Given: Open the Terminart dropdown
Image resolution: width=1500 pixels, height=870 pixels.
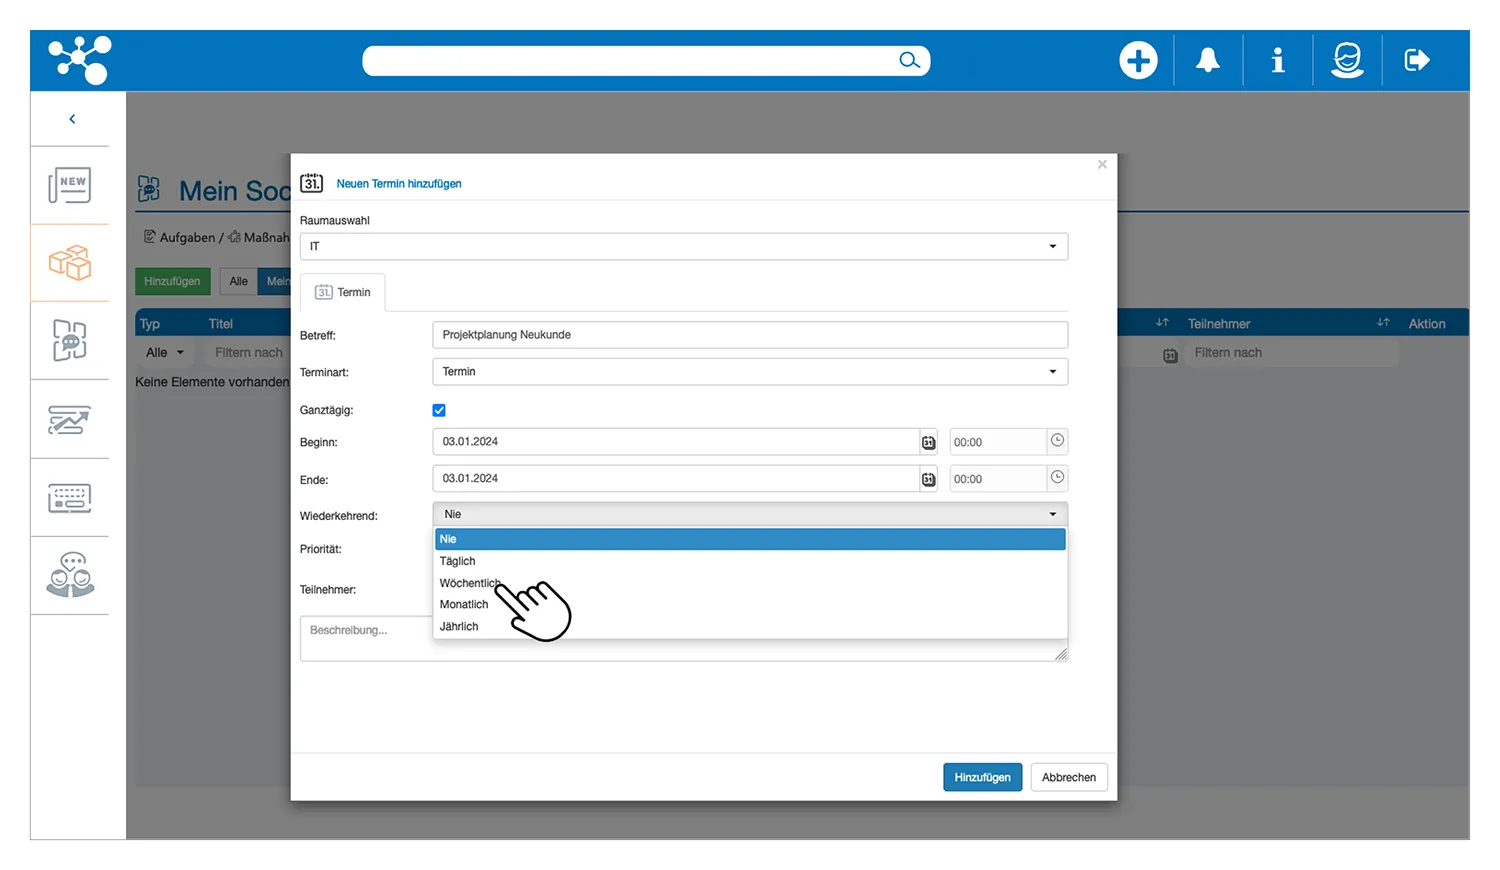Looking at the screenshot, I should point(750,372).
